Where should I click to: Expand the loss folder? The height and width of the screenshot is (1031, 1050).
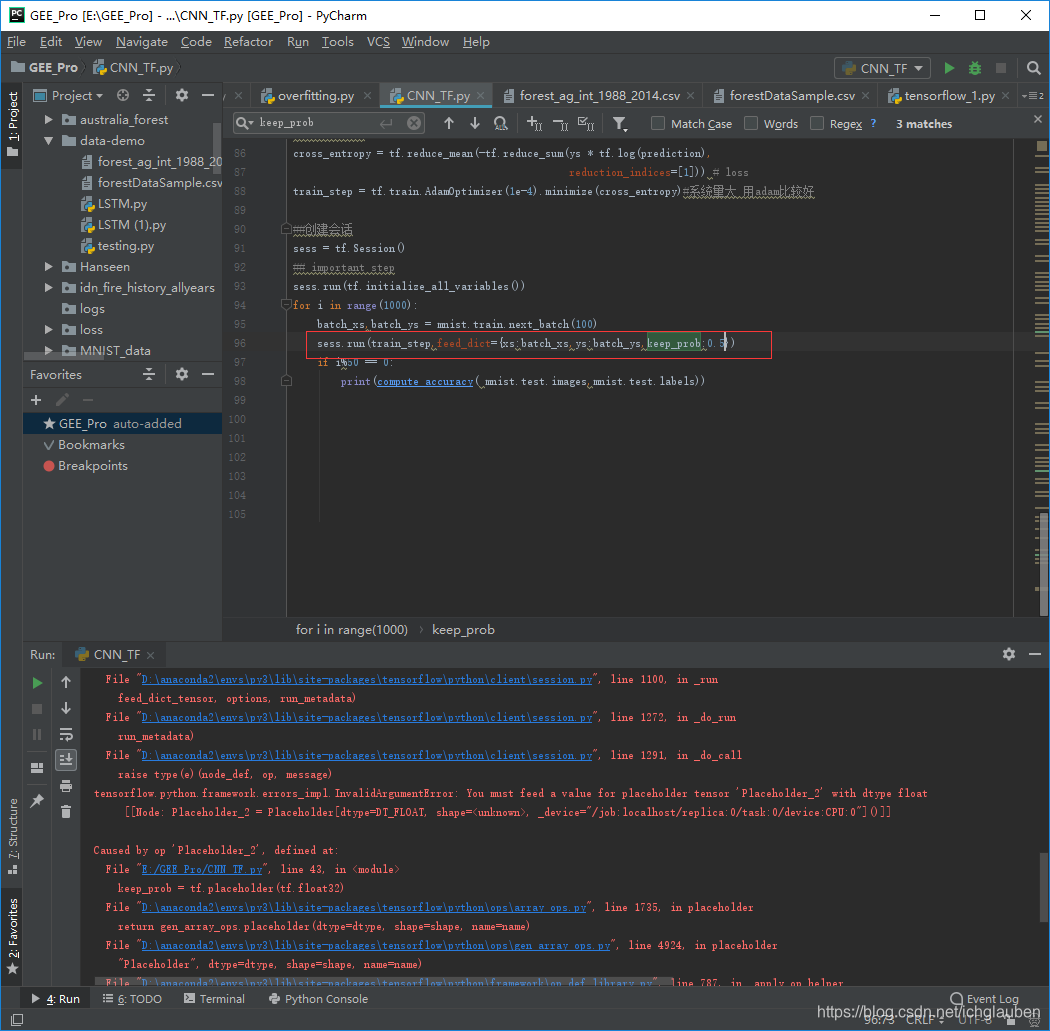click(48, 329)
